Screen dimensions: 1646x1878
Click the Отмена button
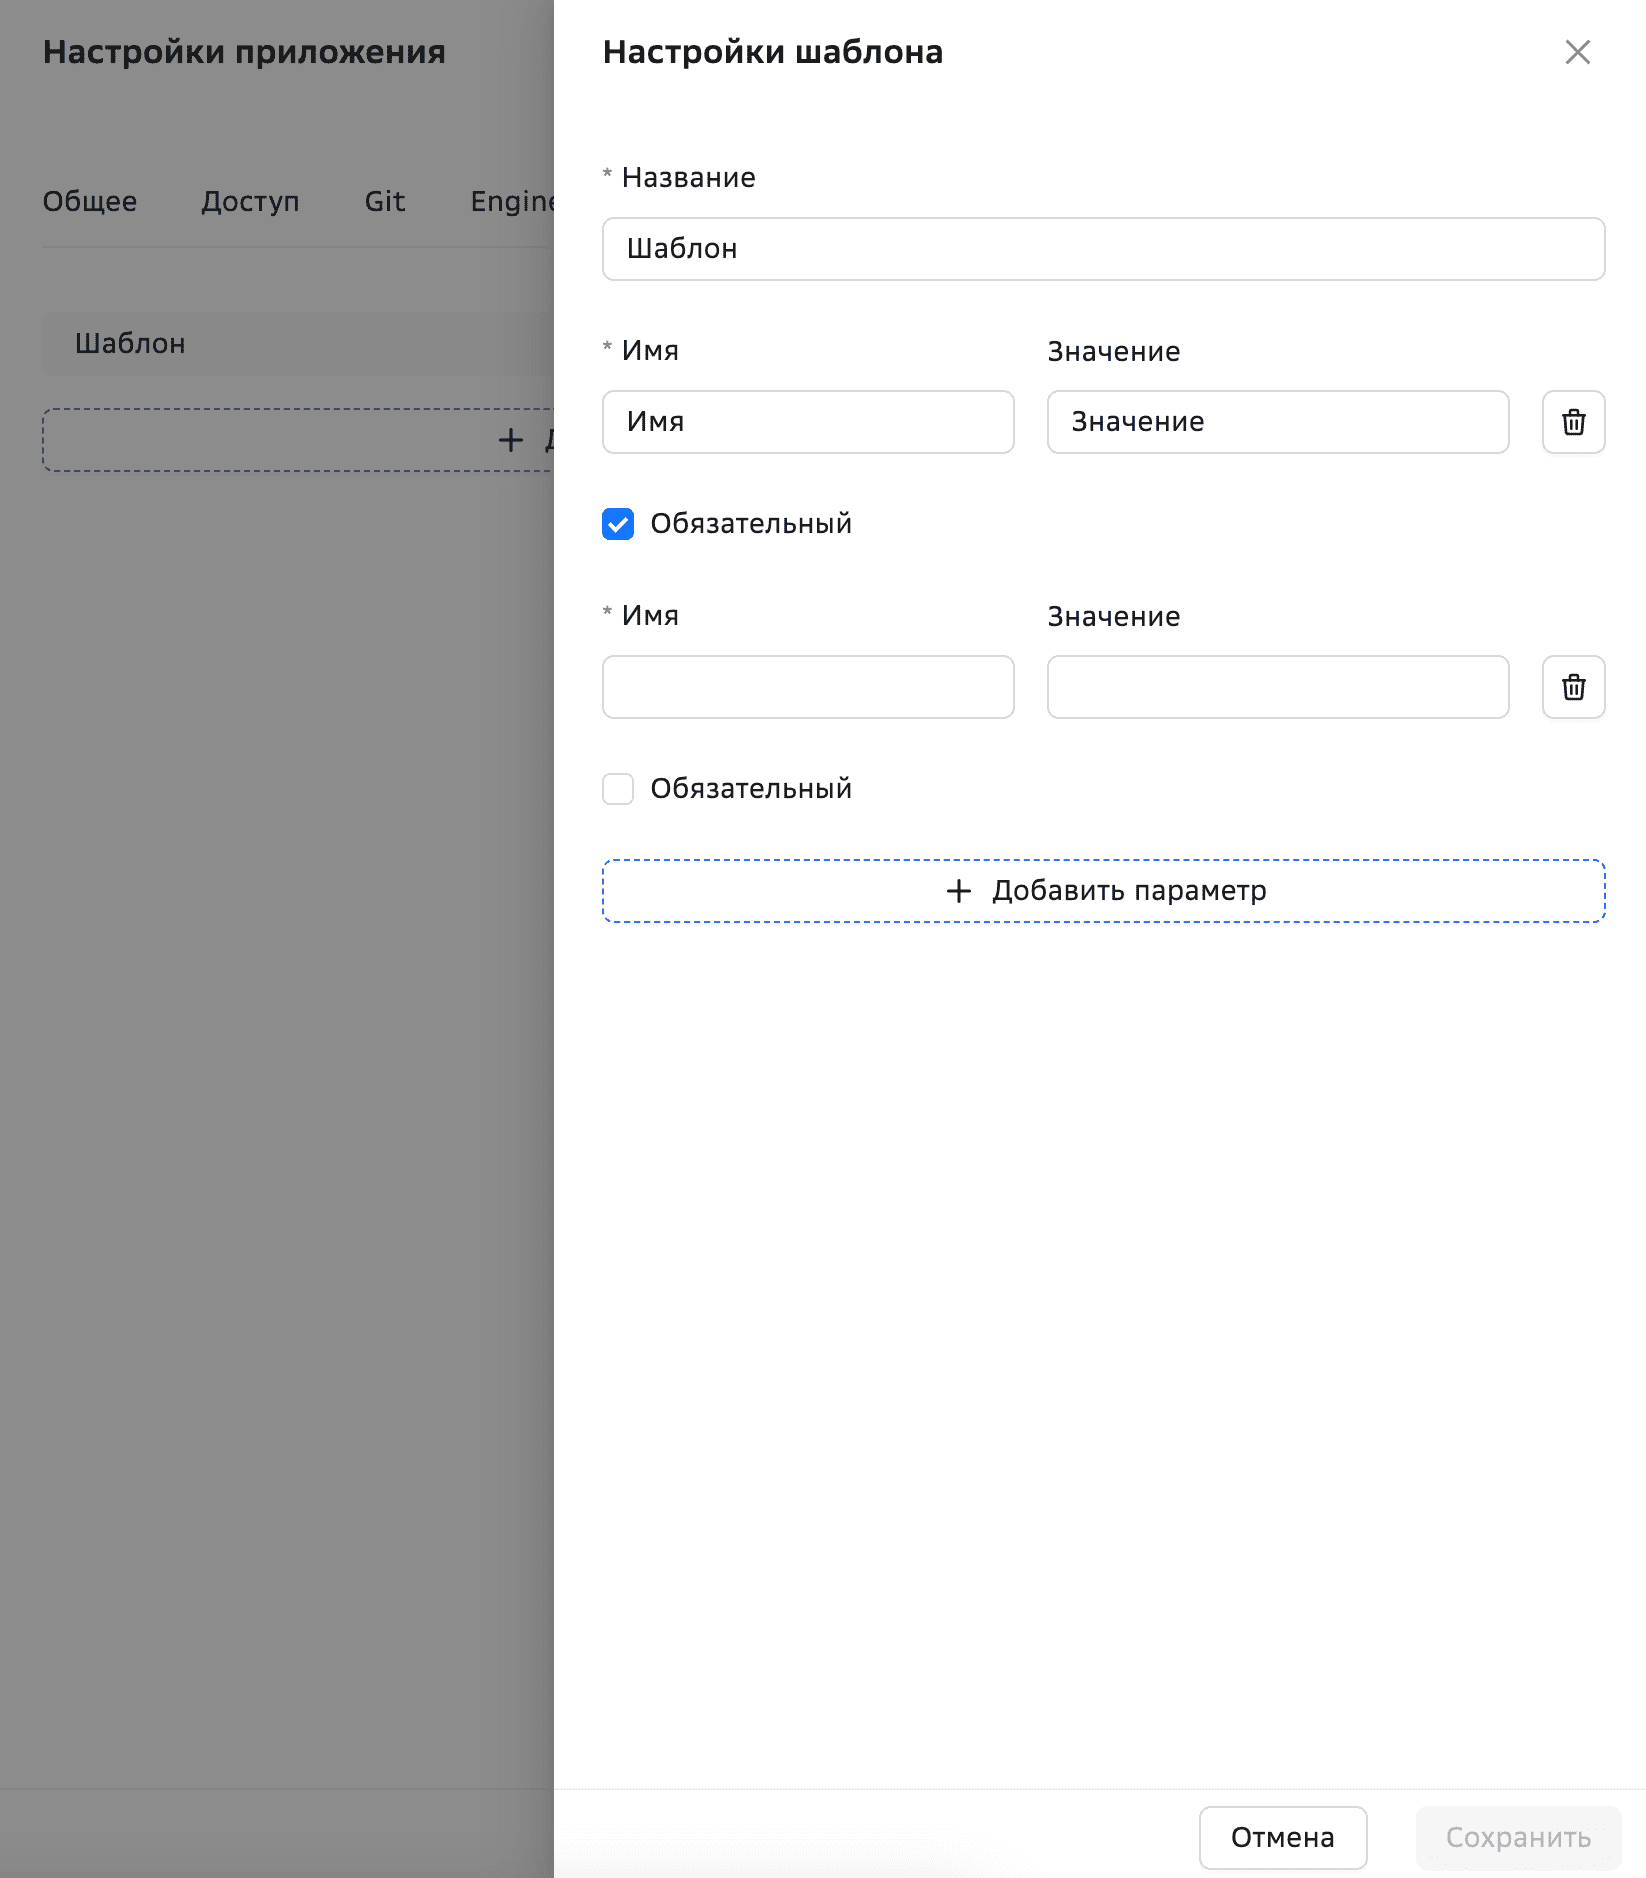point(1282,1837)
